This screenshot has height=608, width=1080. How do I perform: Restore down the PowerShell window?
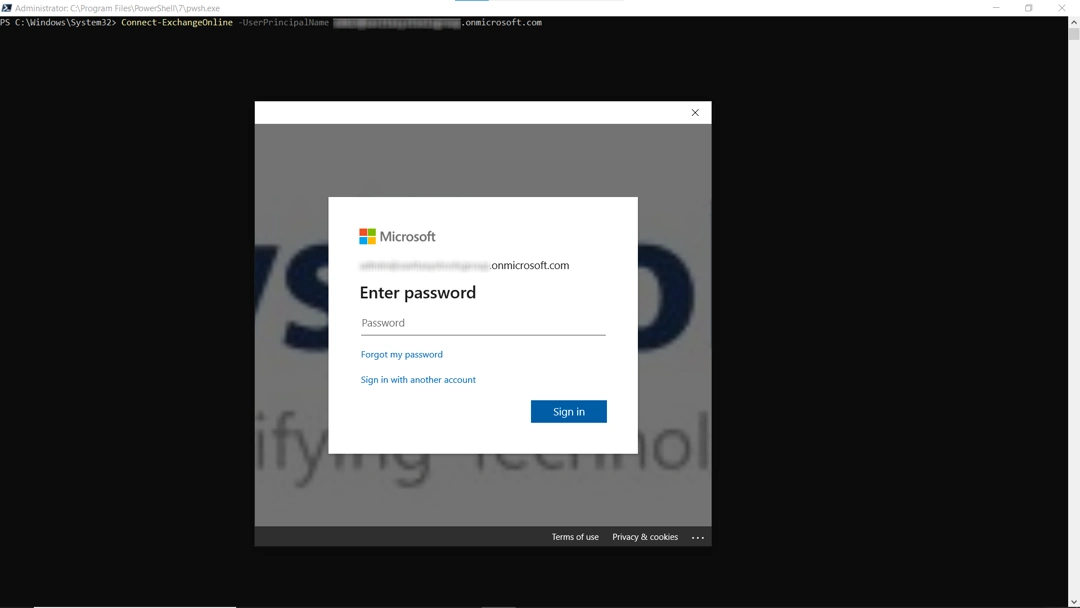click(x=1028, y=8)
